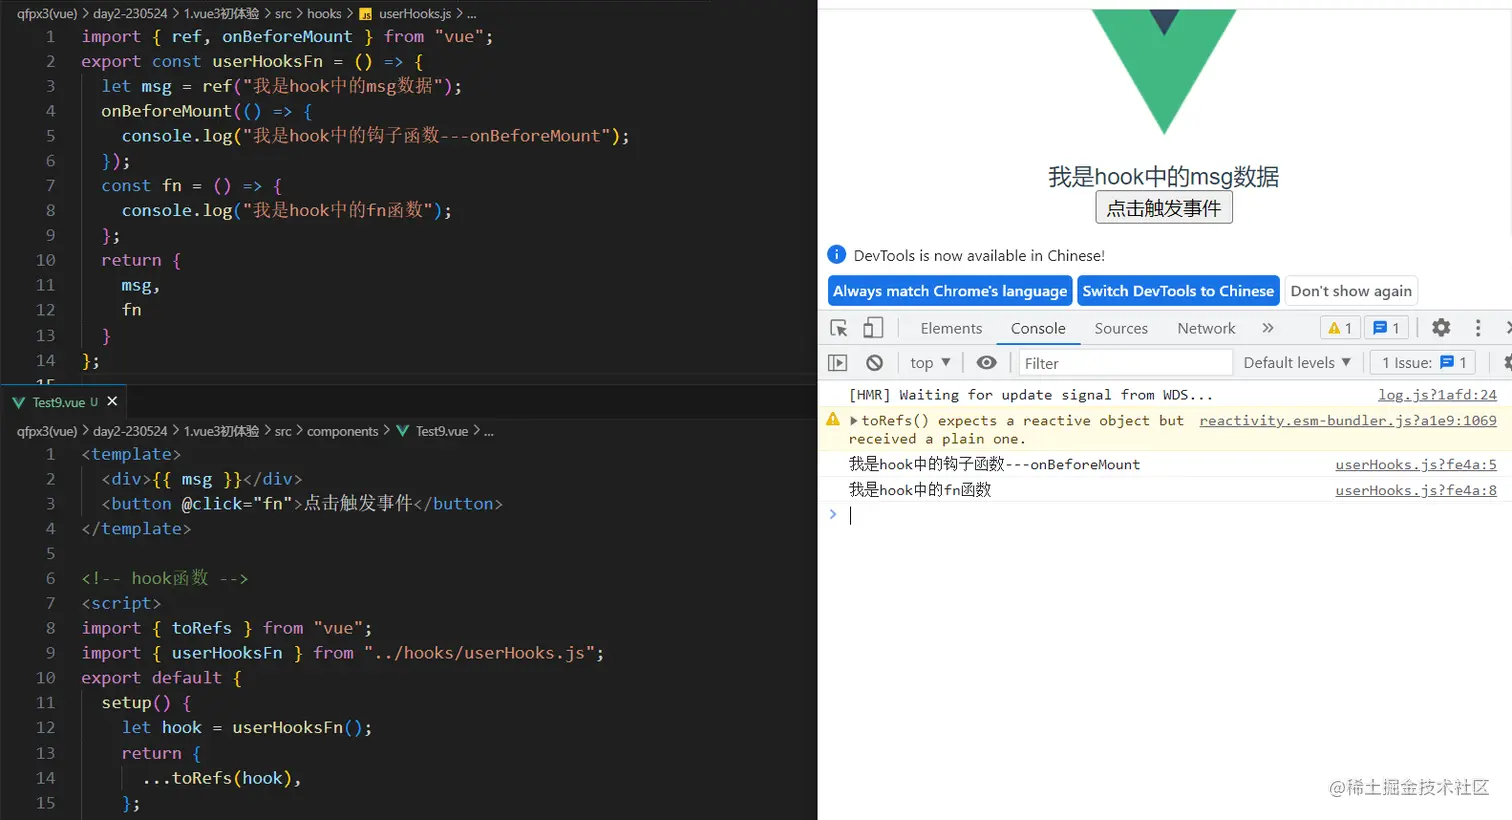Open the console messages counter icon
The image size is (1512, 820).
point(1385,328)
